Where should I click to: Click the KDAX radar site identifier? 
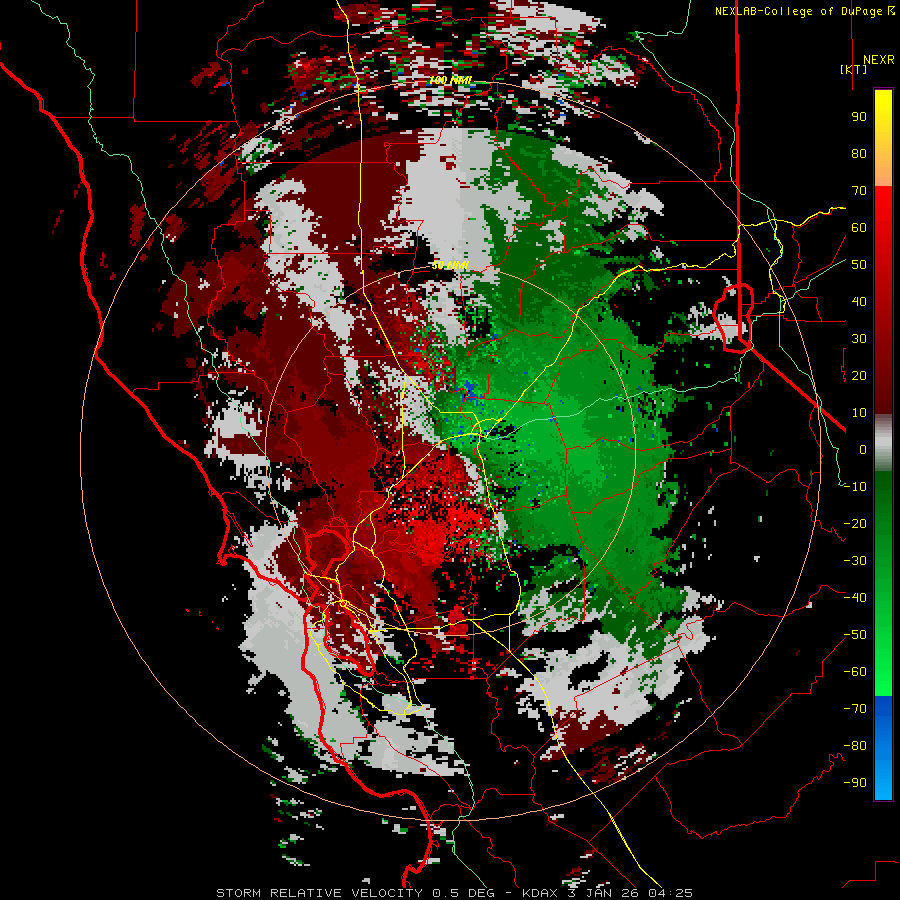point(540,893)
